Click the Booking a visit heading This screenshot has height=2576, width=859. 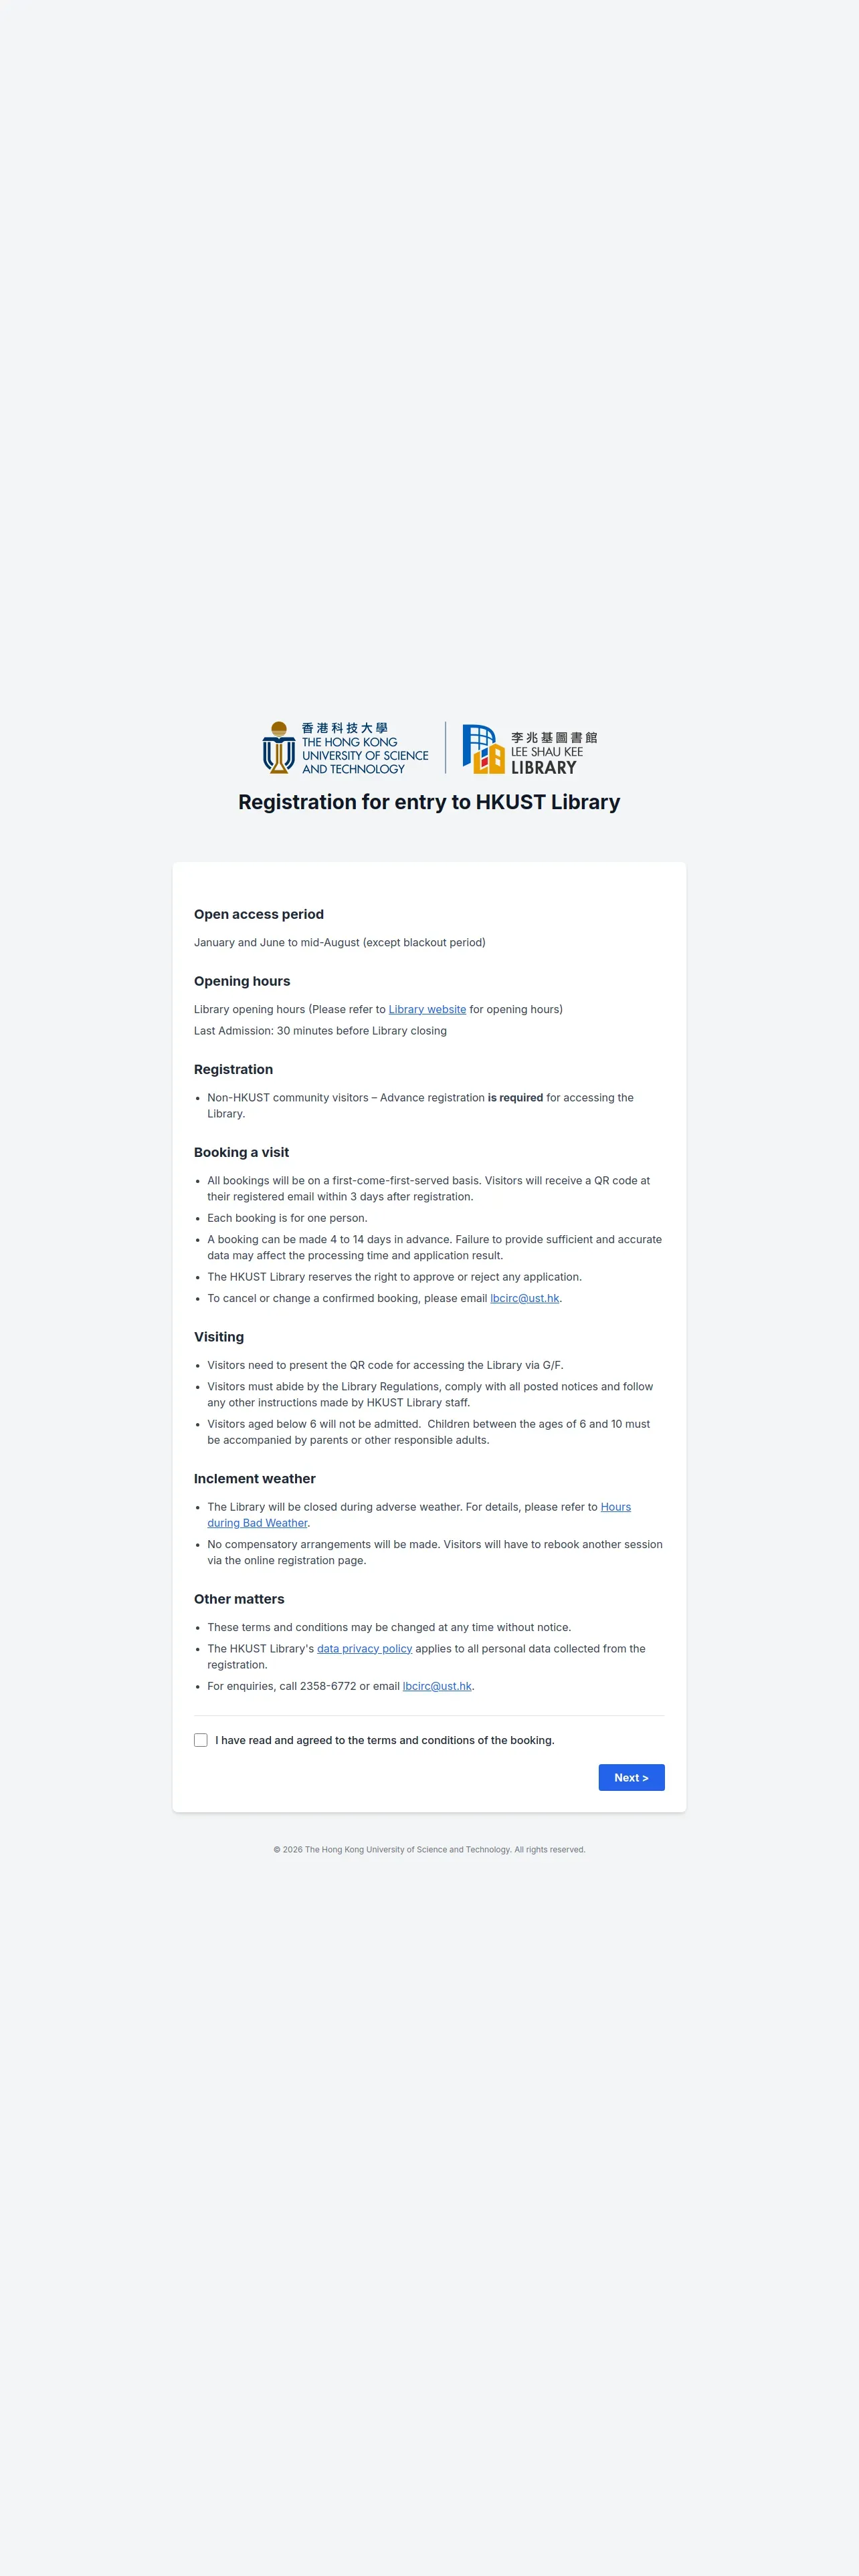click(241, 1152)
